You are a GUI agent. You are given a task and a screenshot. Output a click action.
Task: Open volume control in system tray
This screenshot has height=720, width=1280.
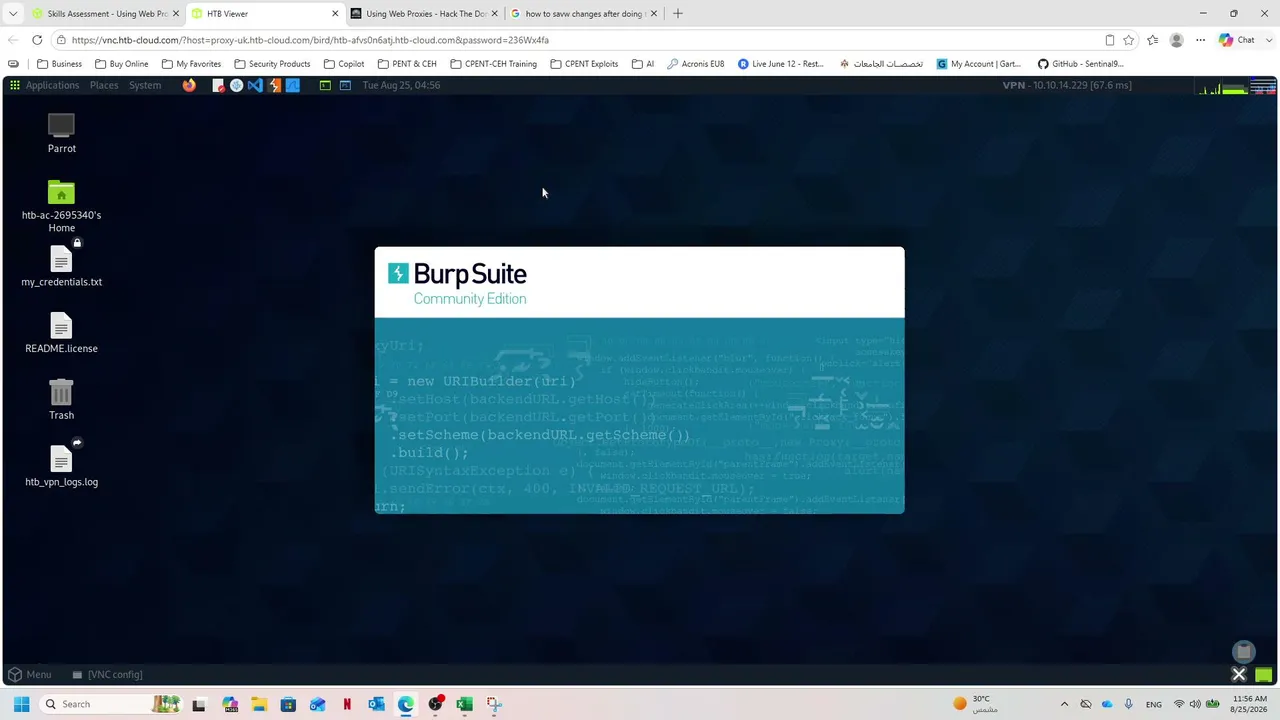click(1195, 704)
